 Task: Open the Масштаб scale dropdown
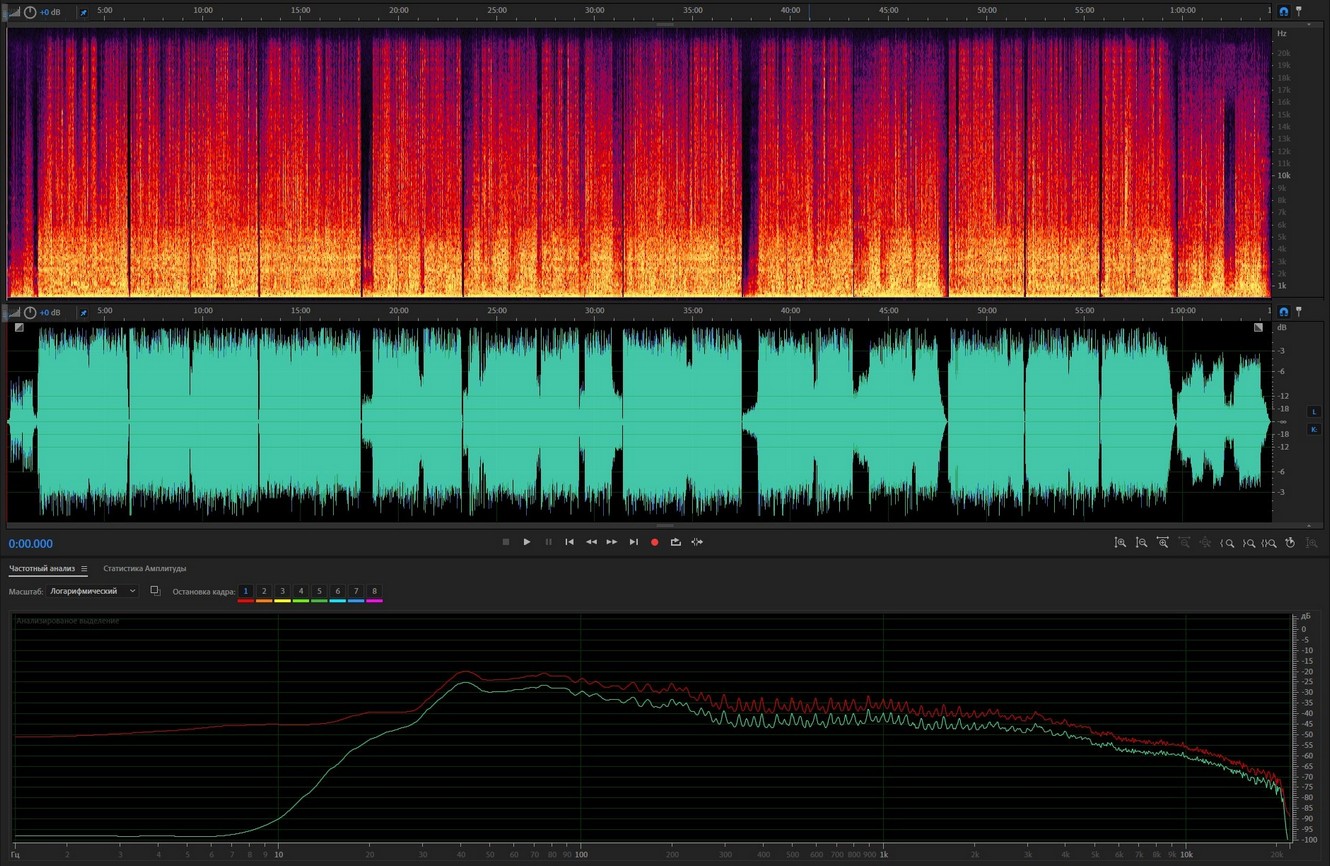[94, 591]
